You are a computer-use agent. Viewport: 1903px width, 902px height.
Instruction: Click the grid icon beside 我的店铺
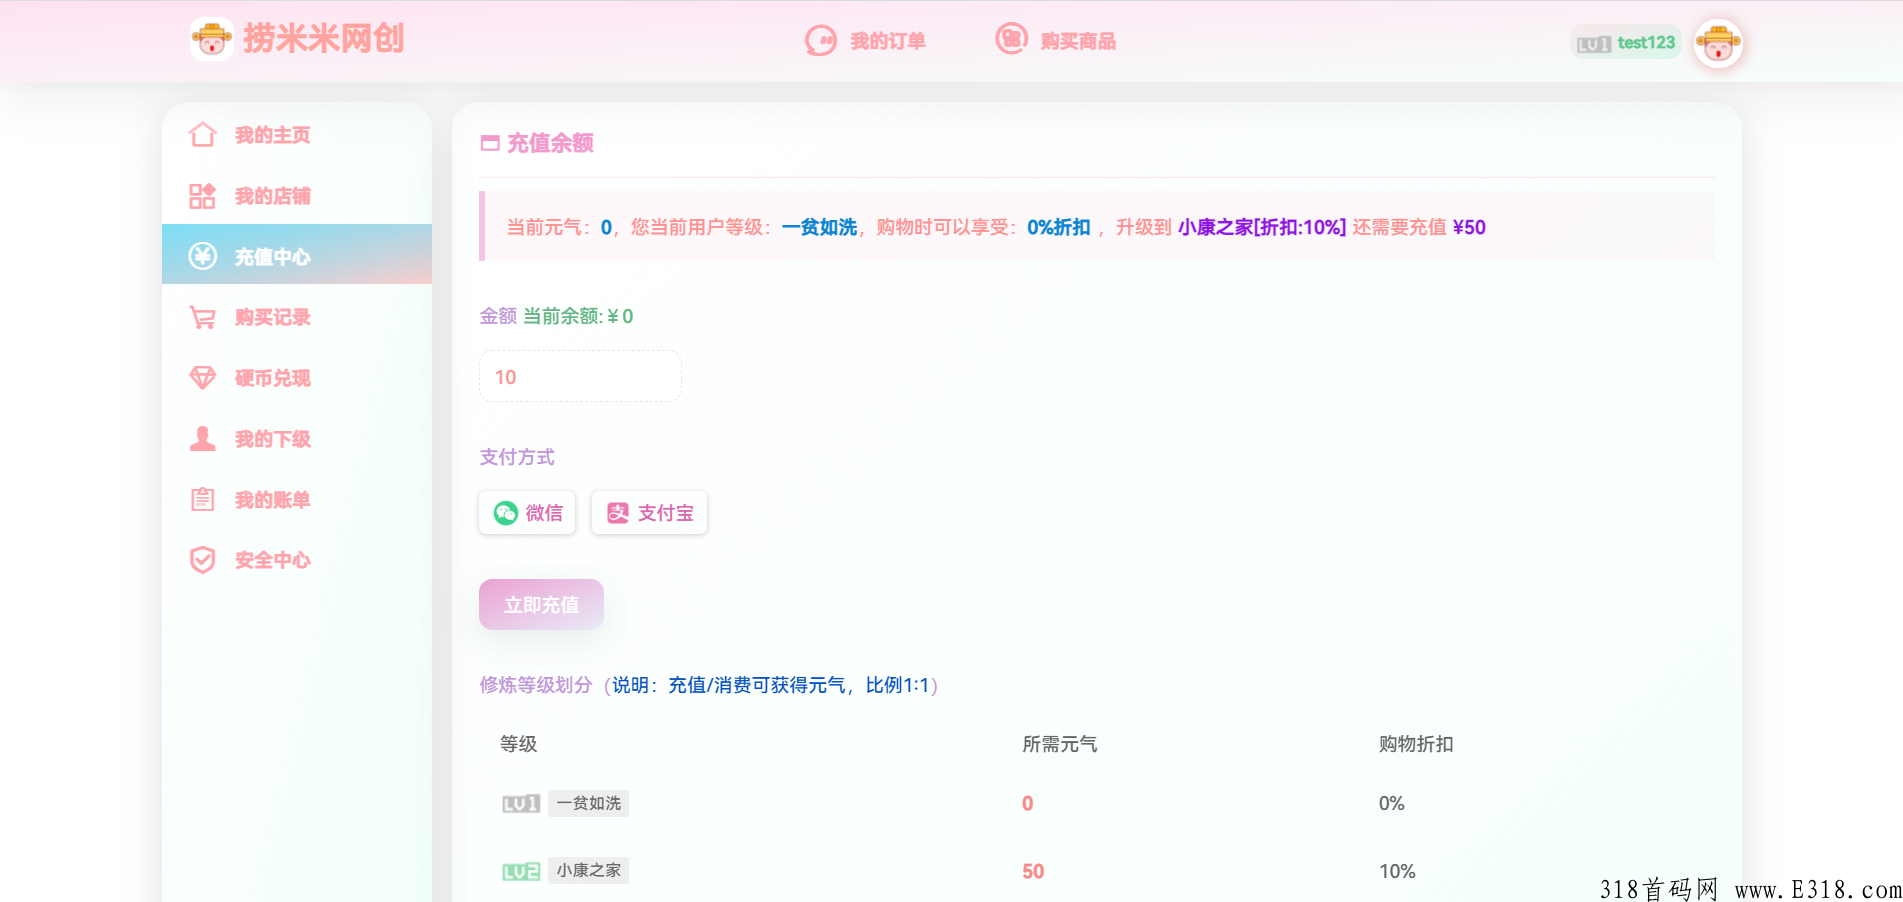tap(203, 196)
